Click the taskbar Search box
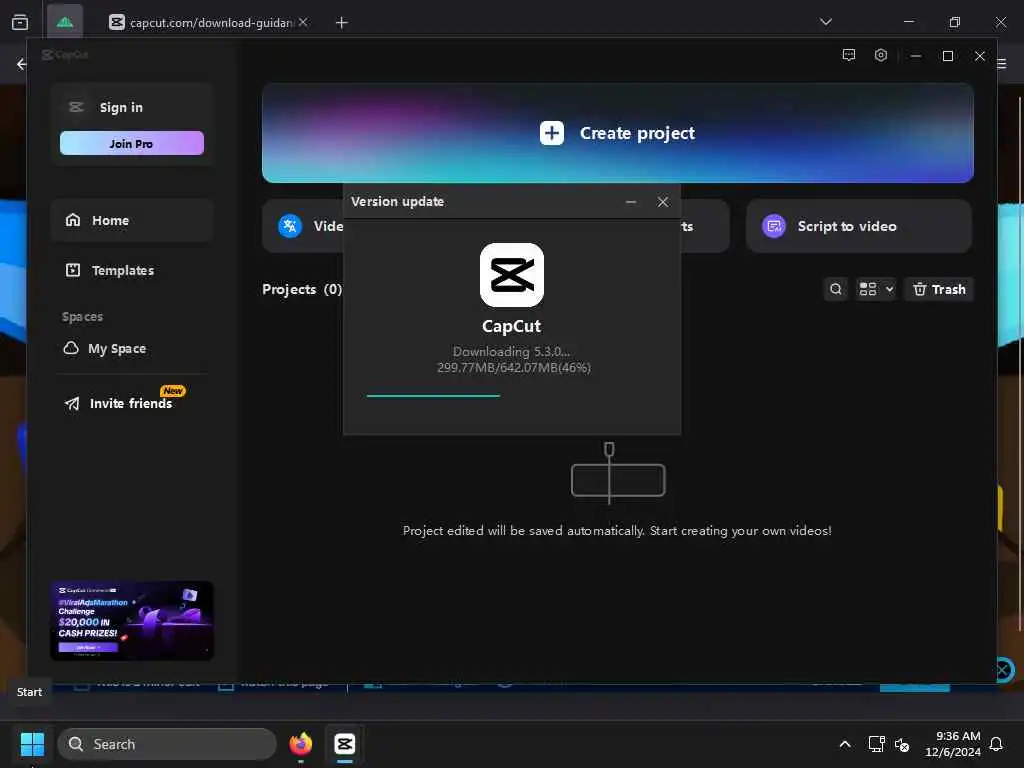Screen dimensions: 1024x768 click(x=167, y=744)
